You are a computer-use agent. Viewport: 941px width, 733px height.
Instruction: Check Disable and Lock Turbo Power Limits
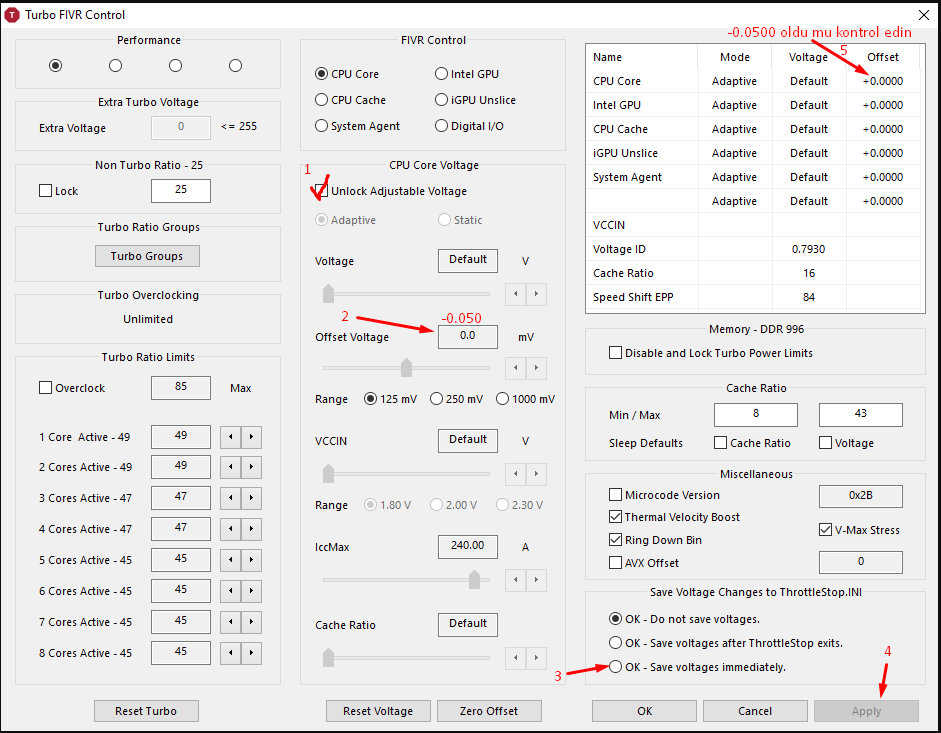click(x=615, y=353)
